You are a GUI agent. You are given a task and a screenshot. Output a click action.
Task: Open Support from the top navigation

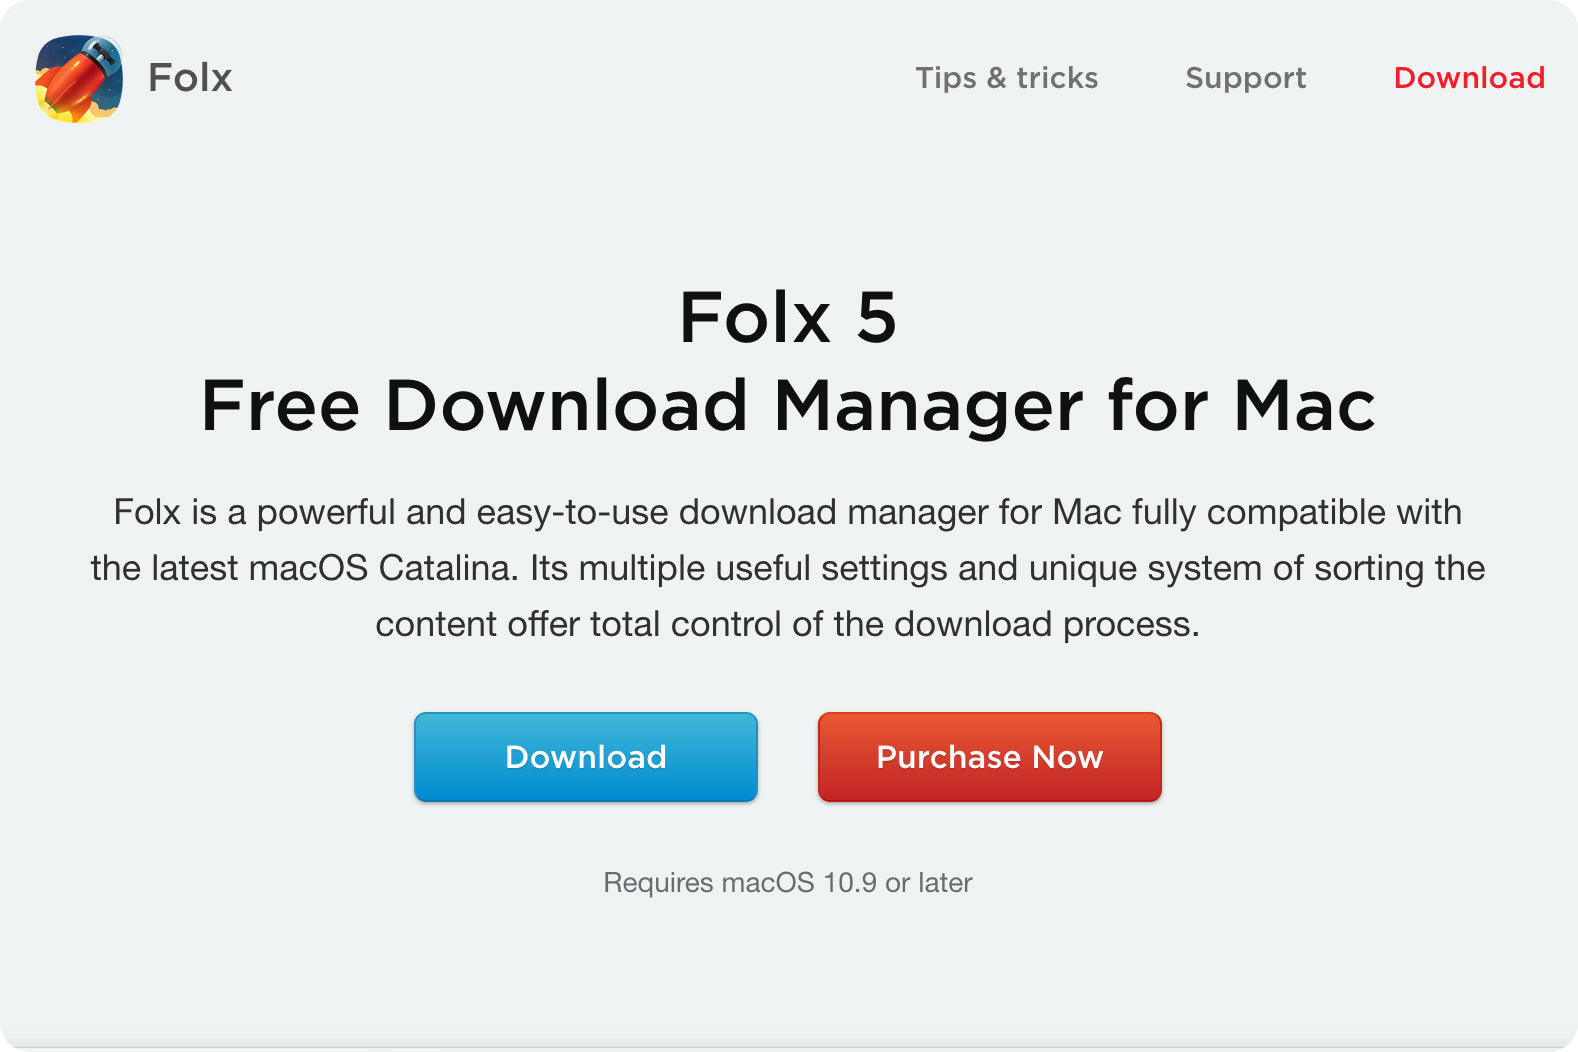1245,78
